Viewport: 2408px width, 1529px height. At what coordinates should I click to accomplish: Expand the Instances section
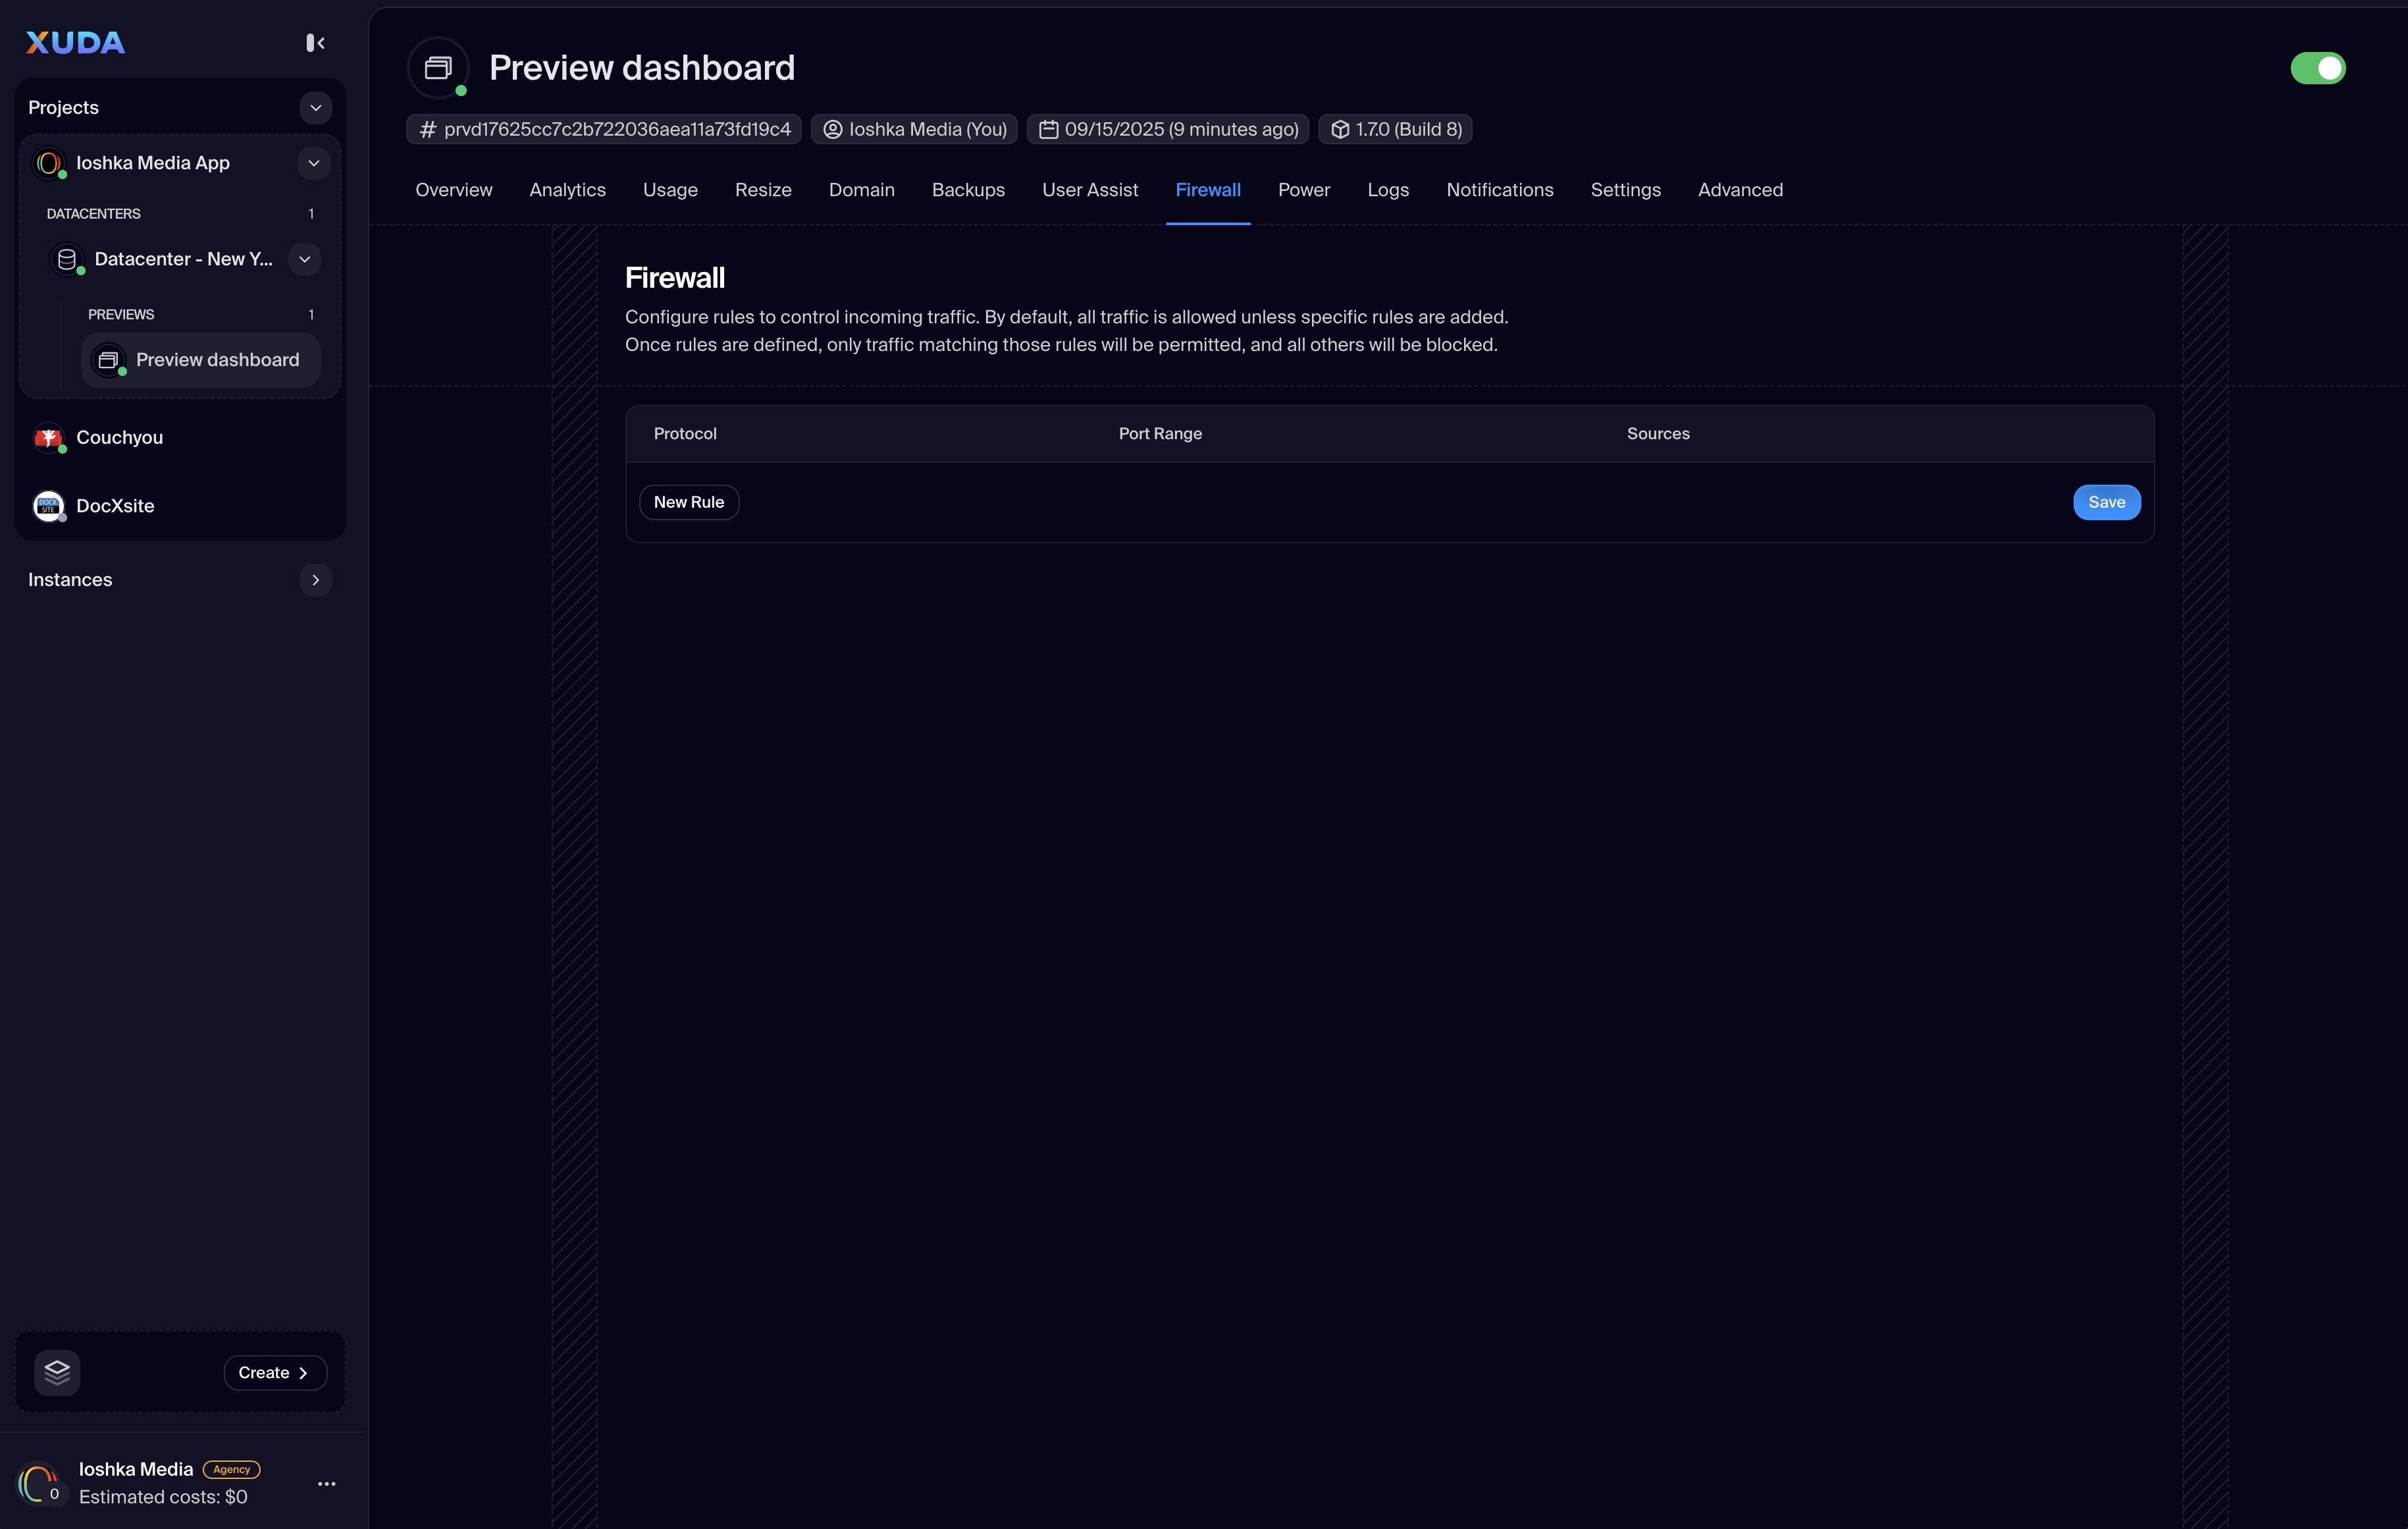[315, 580]
